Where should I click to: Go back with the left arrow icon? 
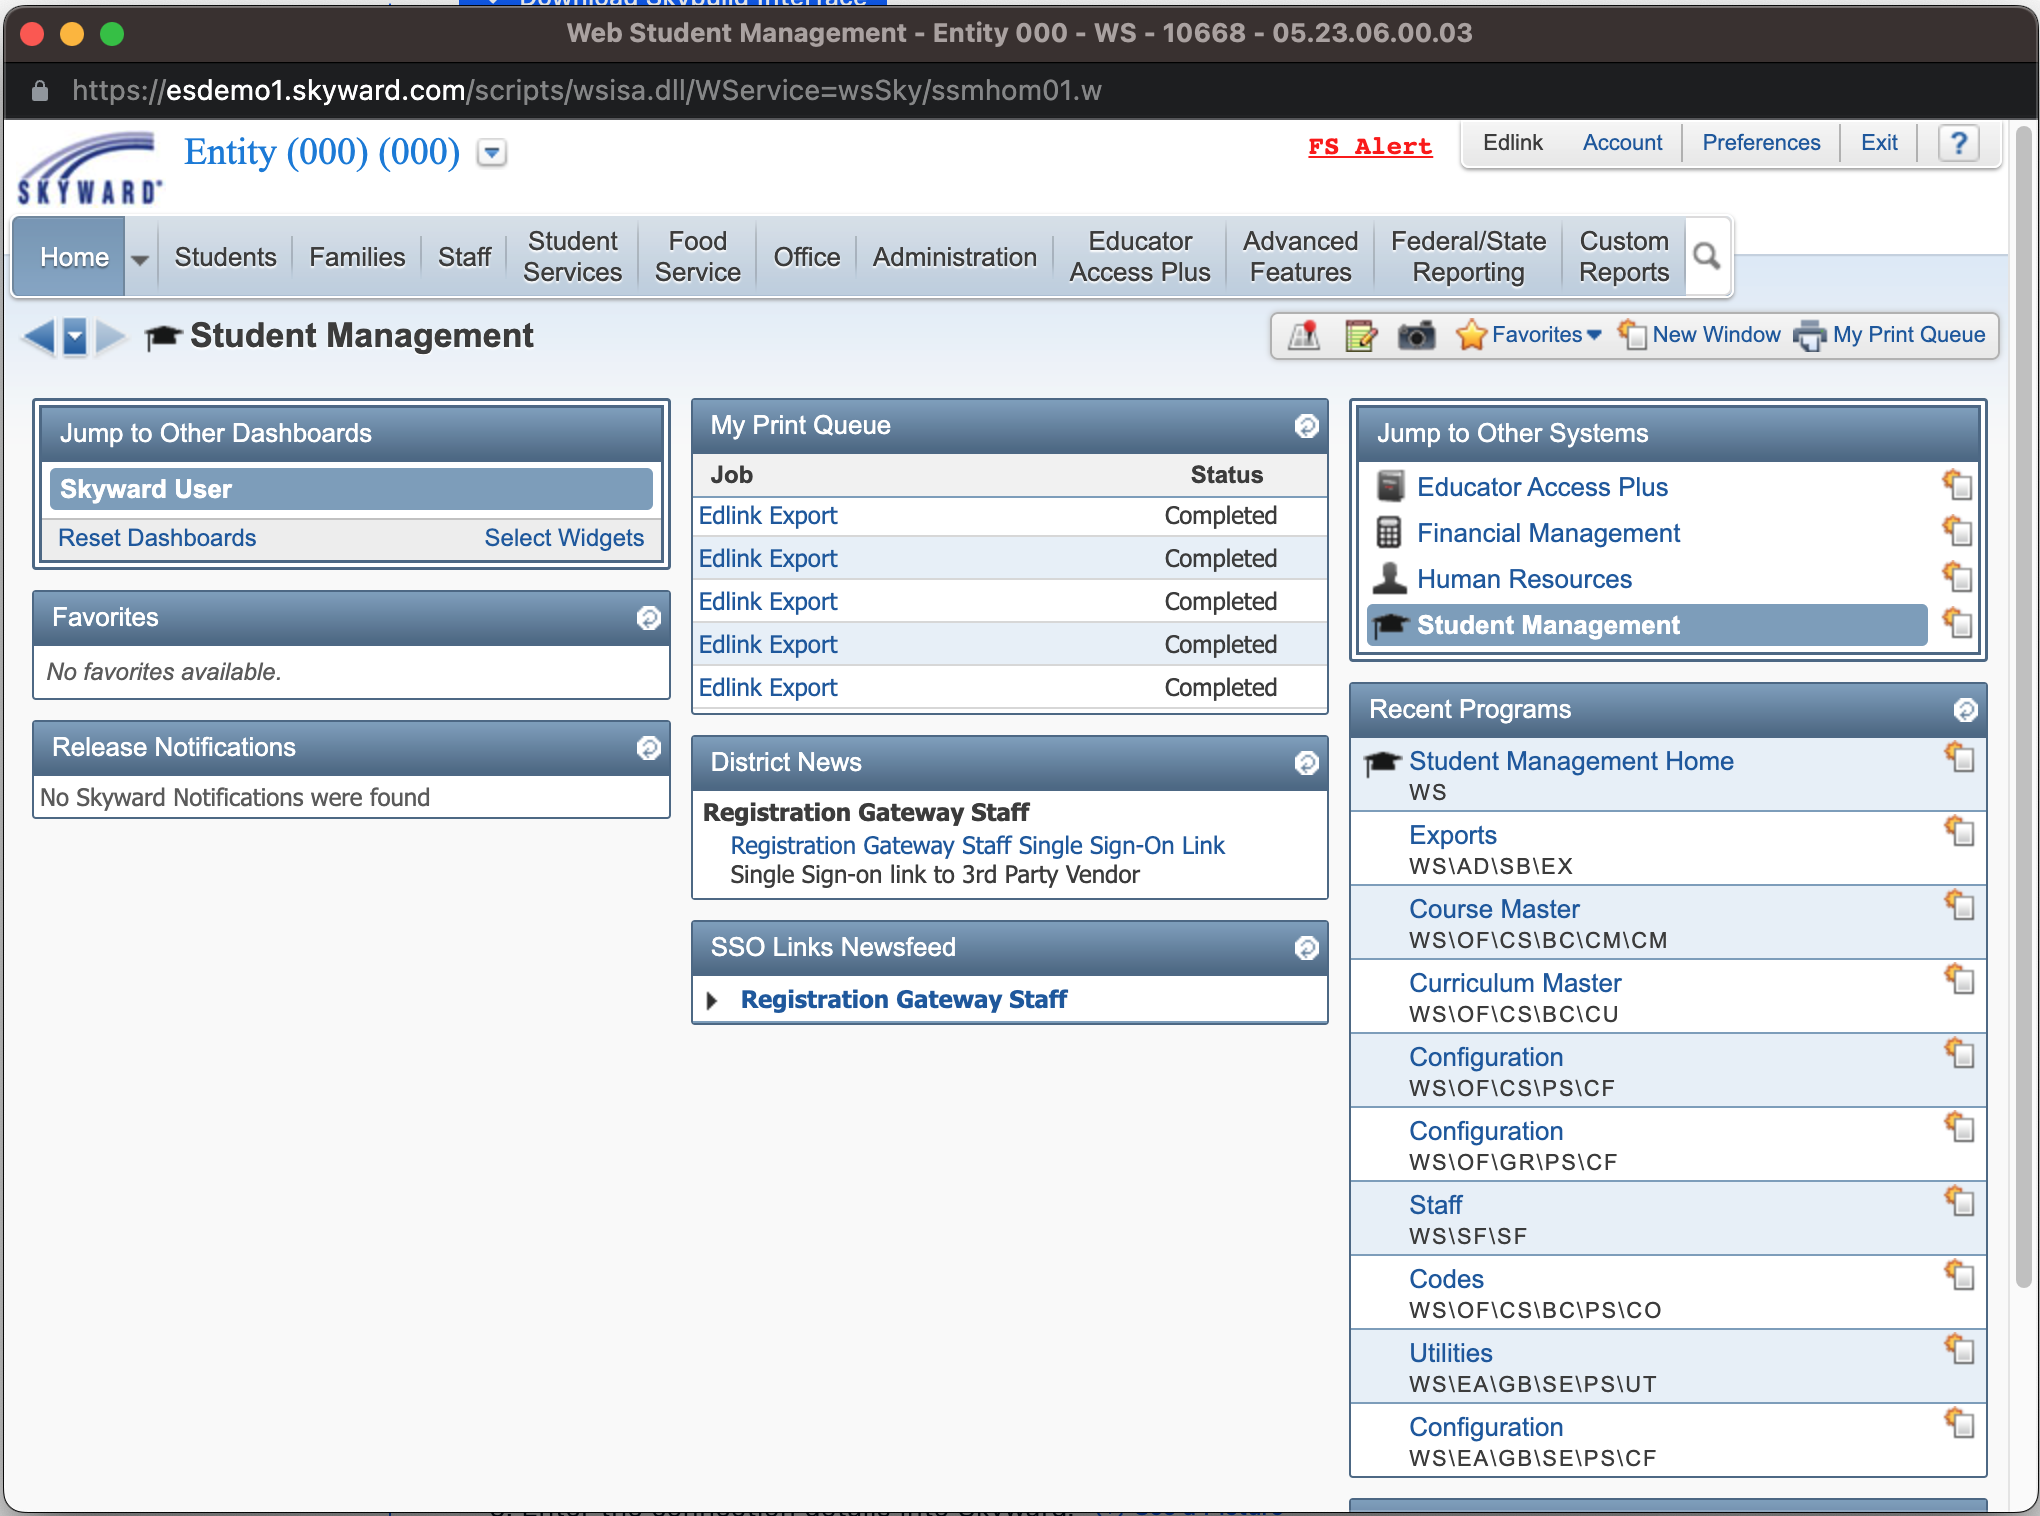pos(39,336)
